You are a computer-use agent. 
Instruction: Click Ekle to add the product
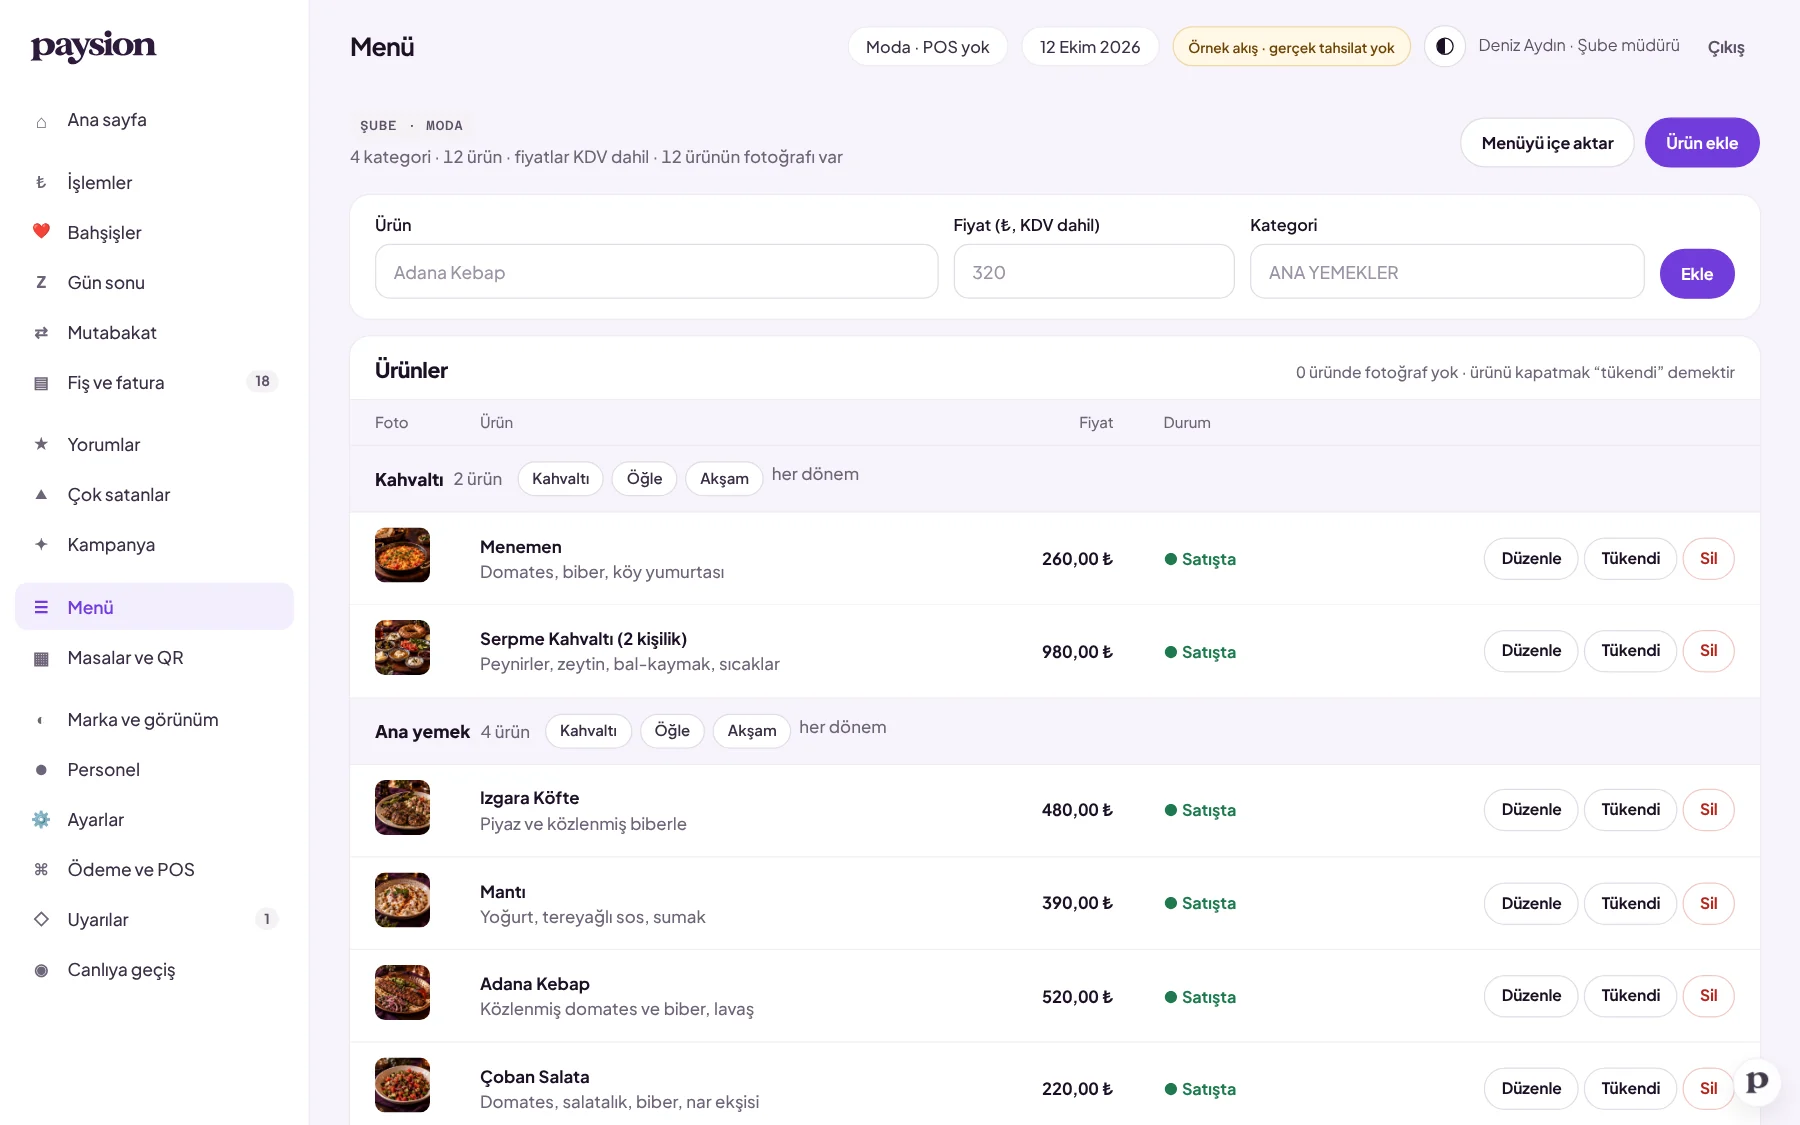pyautogui.click(x=1697, y=274)
